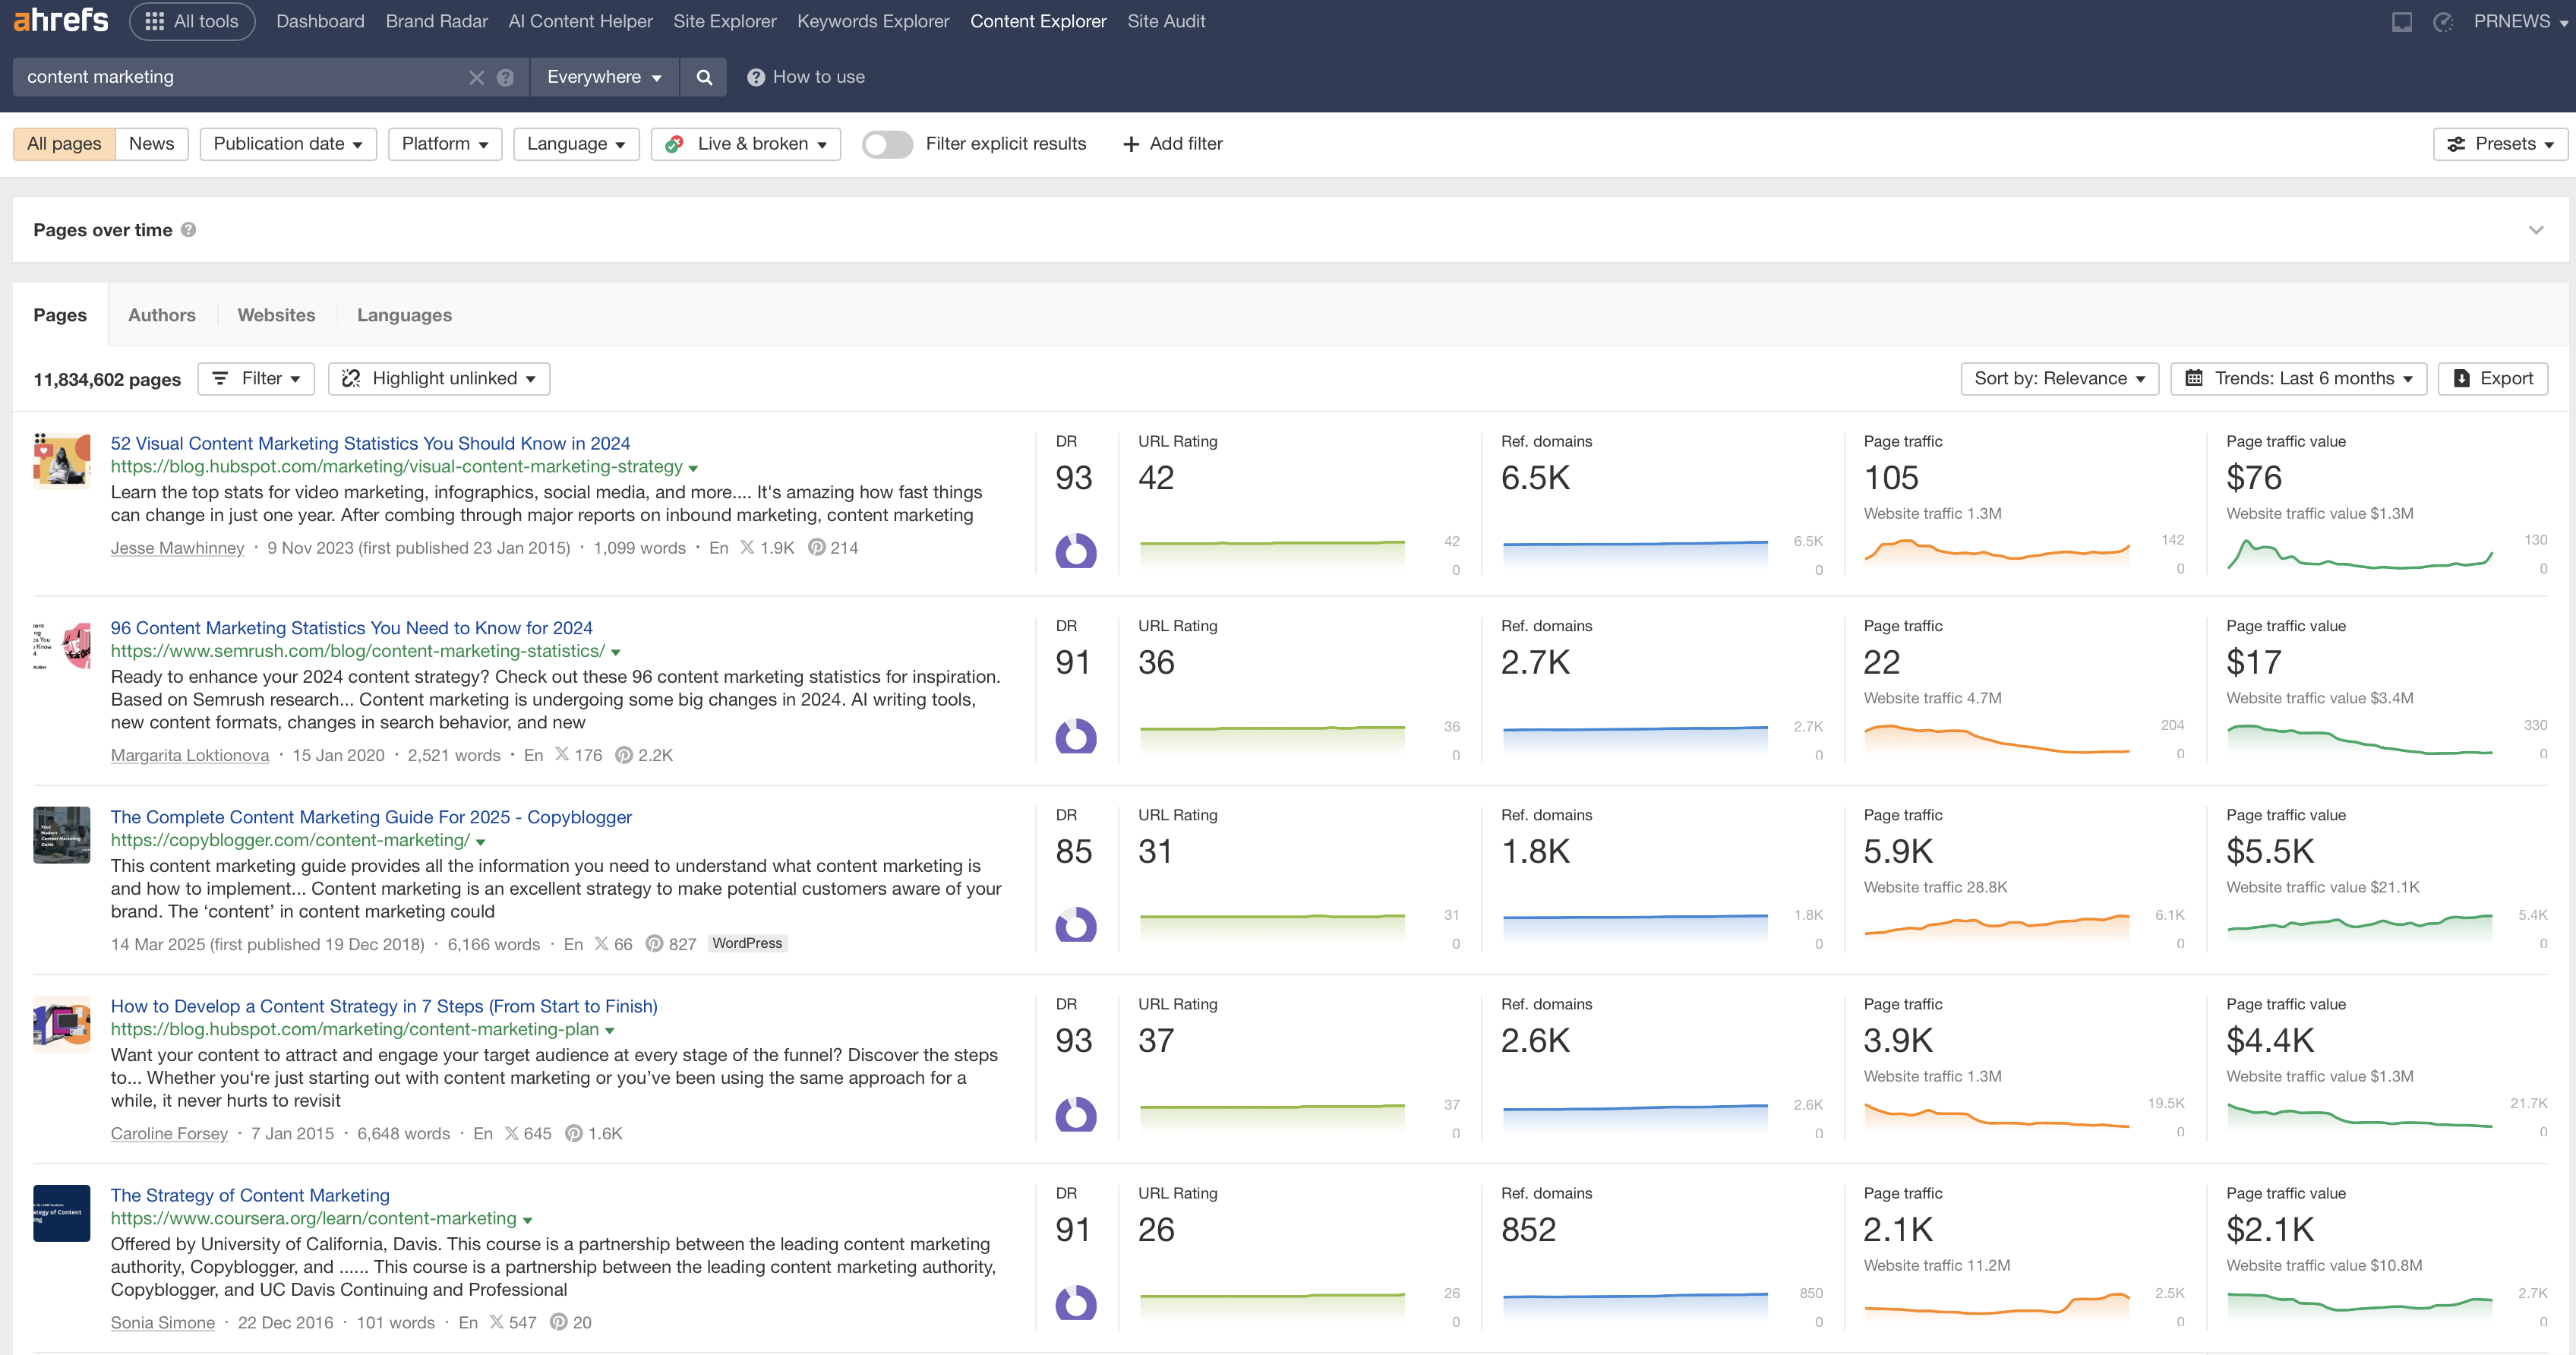Screen dimensions: 2576x1355
Task: Select the News segment toggle
Action: pos(151,144)
